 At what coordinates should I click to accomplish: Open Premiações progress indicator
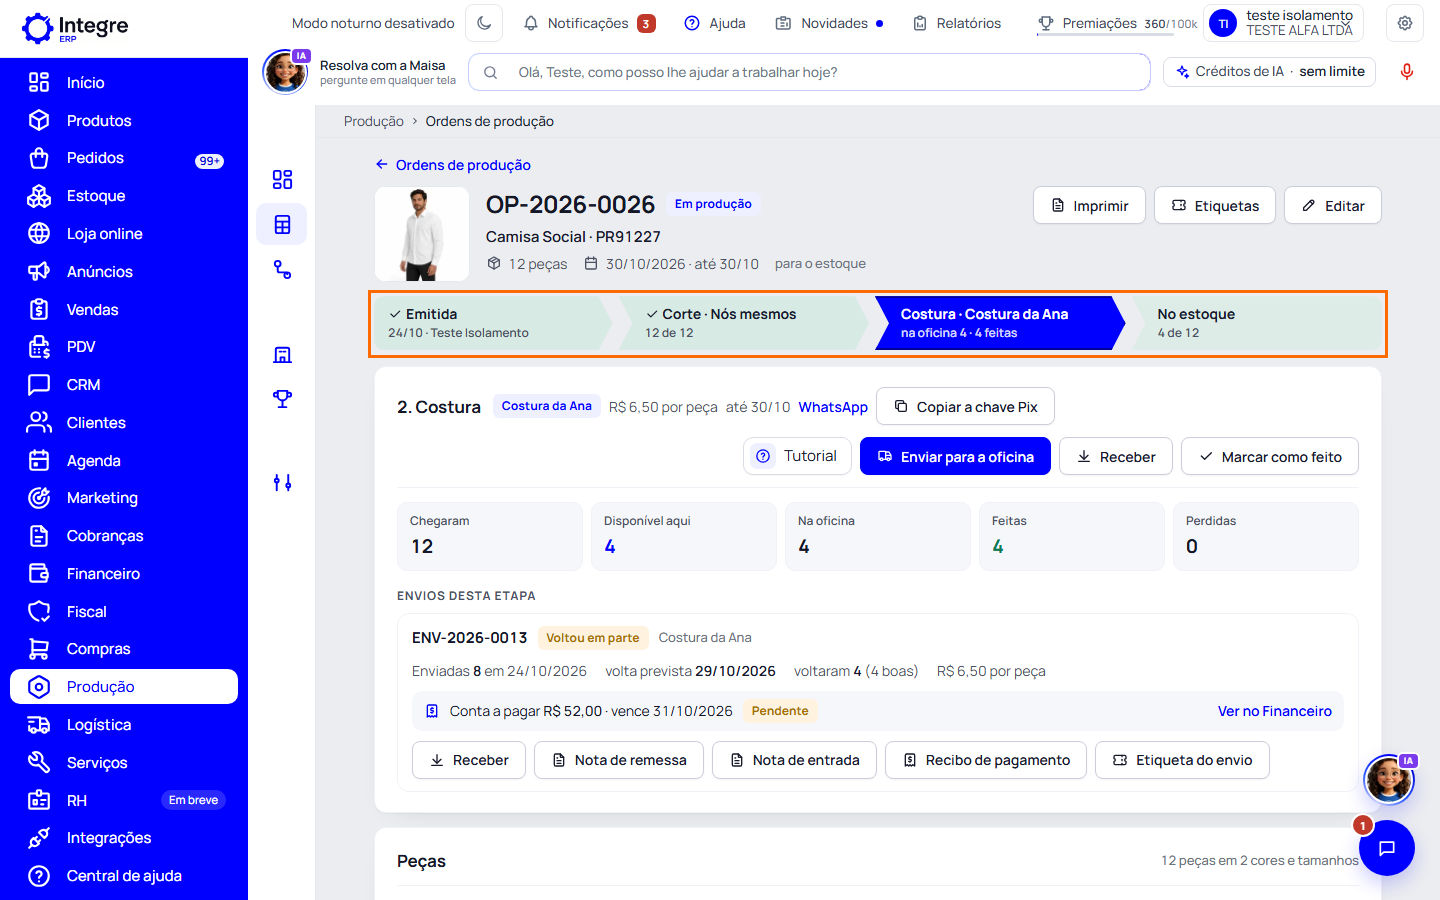coord(1117,23)
